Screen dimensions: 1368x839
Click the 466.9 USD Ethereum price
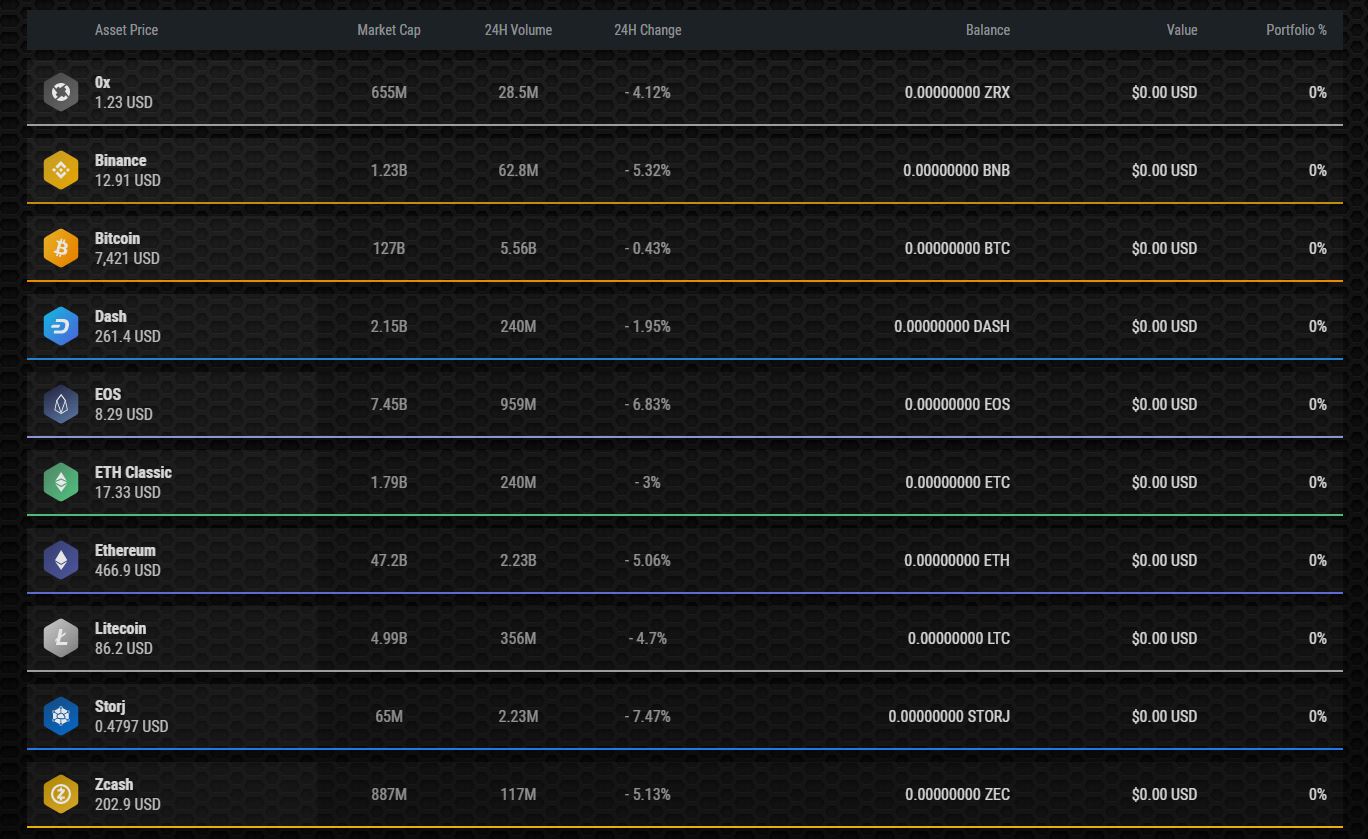tap(128, 570)
